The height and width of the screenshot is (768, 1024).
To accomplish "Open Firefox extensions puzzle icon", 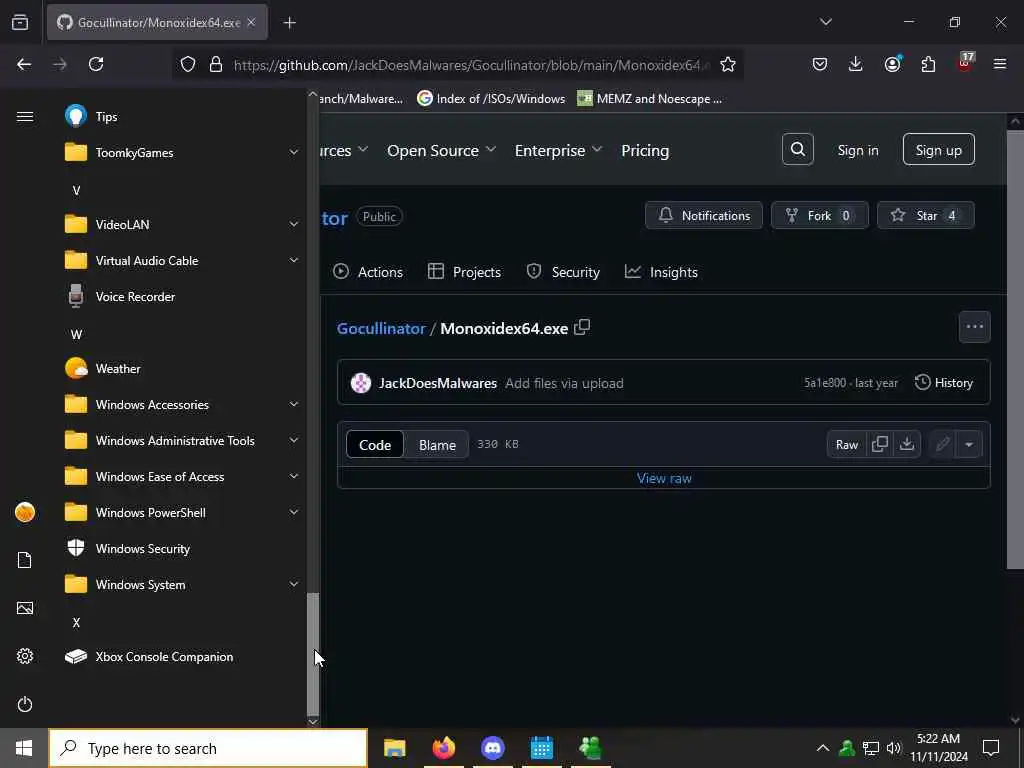I will (928, 64).
